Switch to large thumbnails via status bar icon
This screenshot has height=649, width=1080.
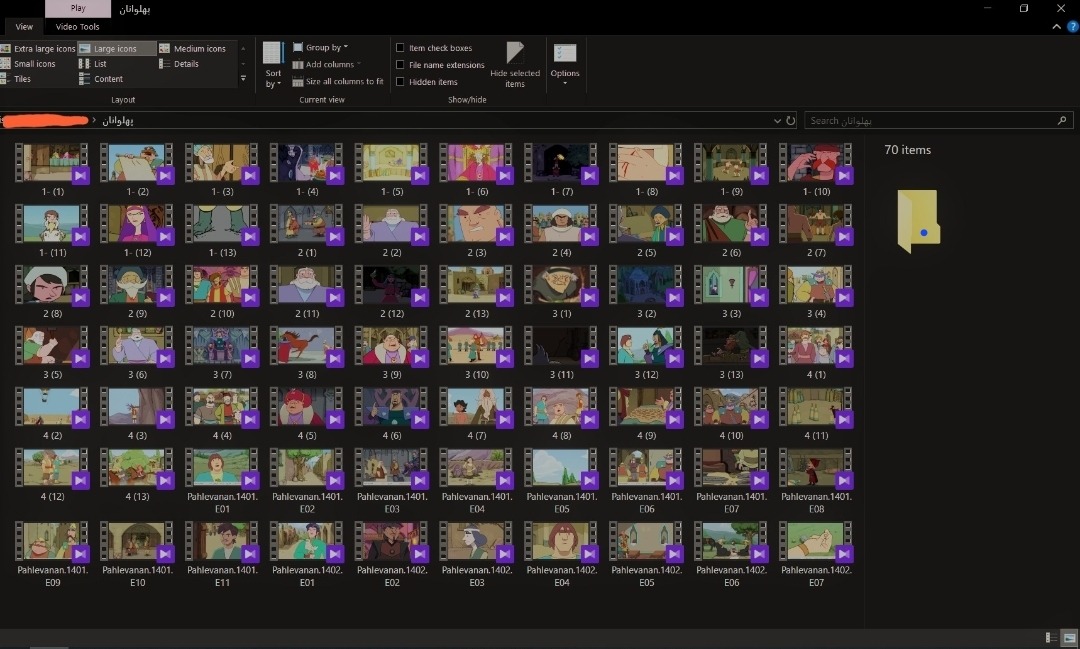click(1069, 638)
